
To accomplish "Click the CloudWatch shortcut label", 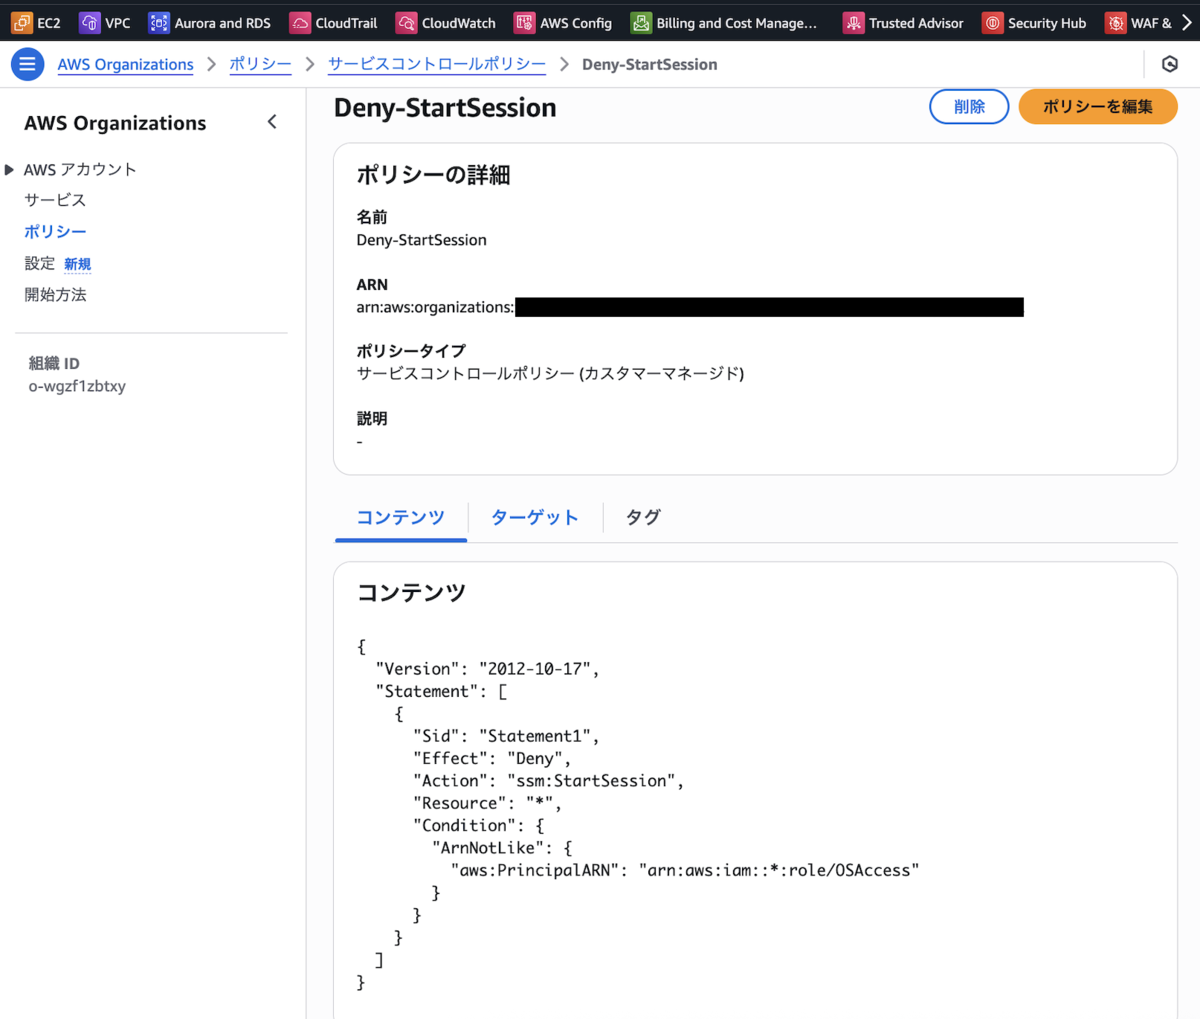I will pos(459,23).
